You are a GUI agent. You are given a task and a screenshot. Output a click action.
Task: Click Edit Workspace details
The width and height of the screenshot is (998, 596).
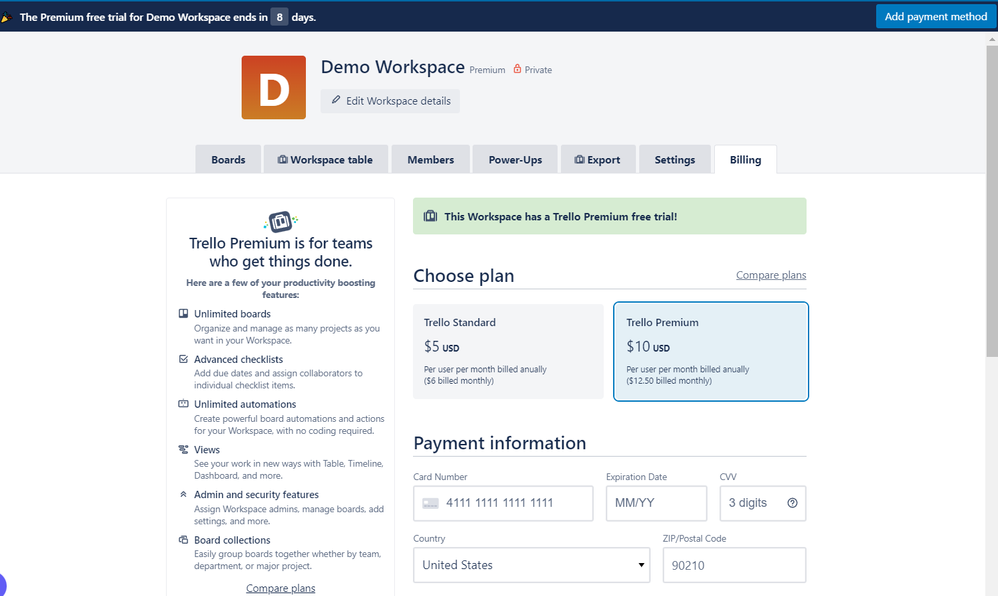390,100
